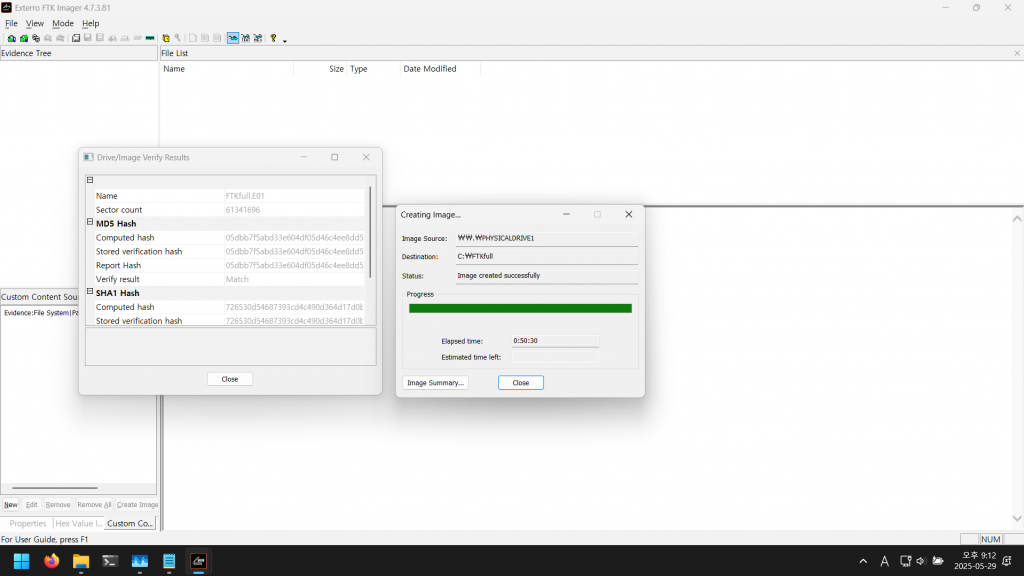Screen dimensions: 1024x576
Task: Switch to the Properties tab
Action: [x=27, y=524]
